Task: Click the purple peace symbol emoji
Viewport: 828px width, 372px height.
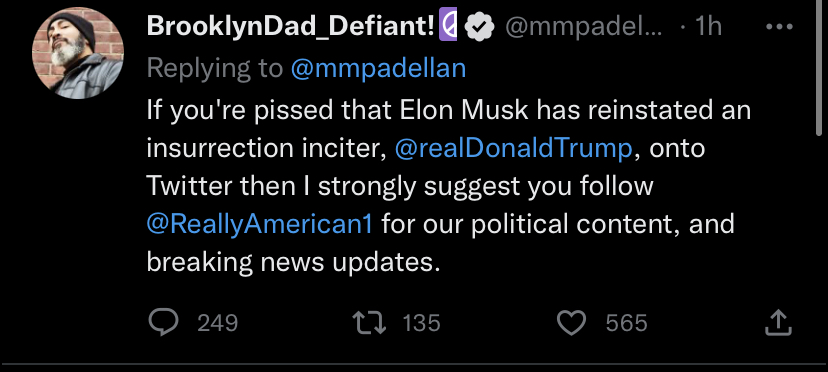Action: (448, 26)
